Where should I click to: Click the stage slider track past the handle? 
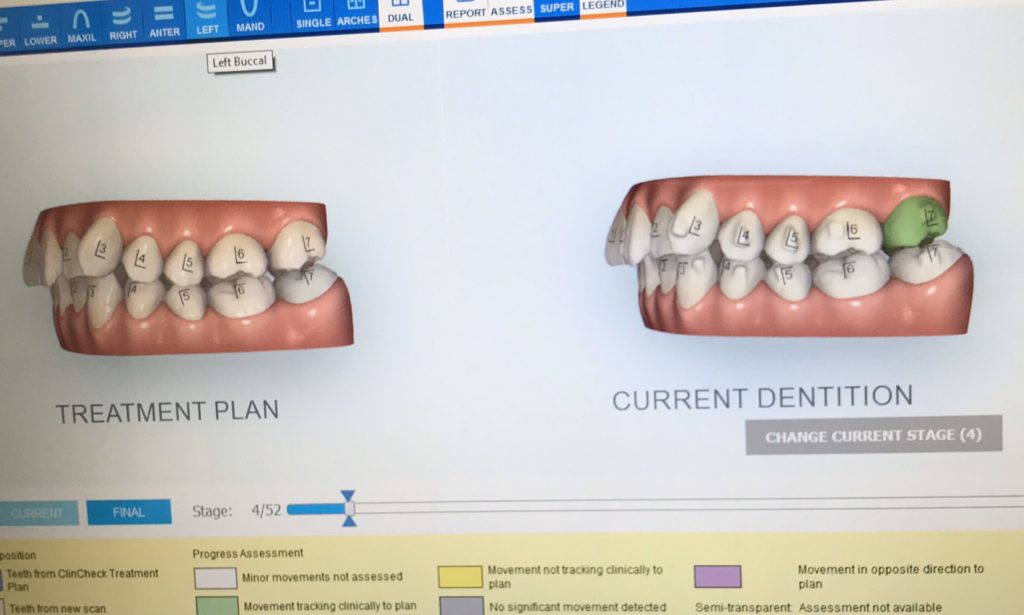[689, 503]
